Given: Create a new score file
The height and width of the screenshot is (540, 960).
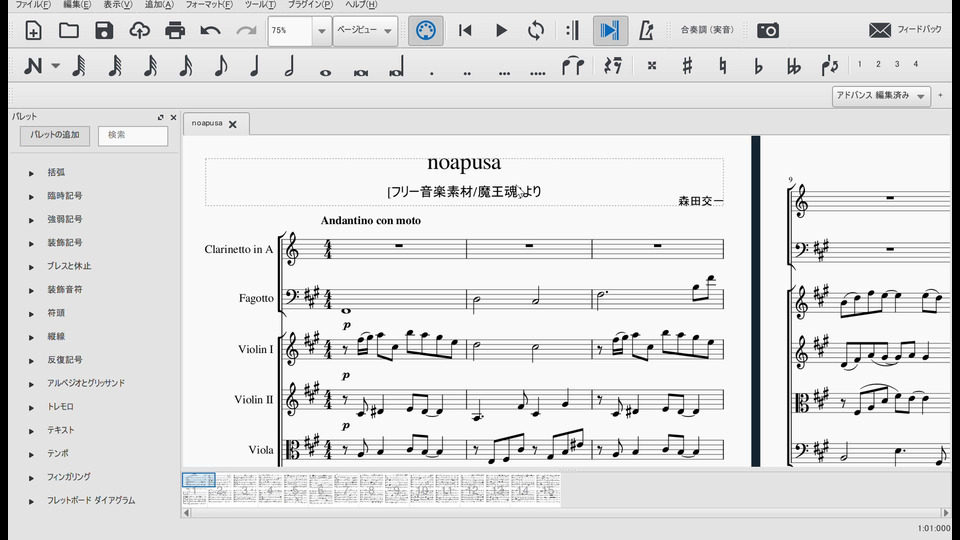Looking at the screenshot, I should click(33, 30).
